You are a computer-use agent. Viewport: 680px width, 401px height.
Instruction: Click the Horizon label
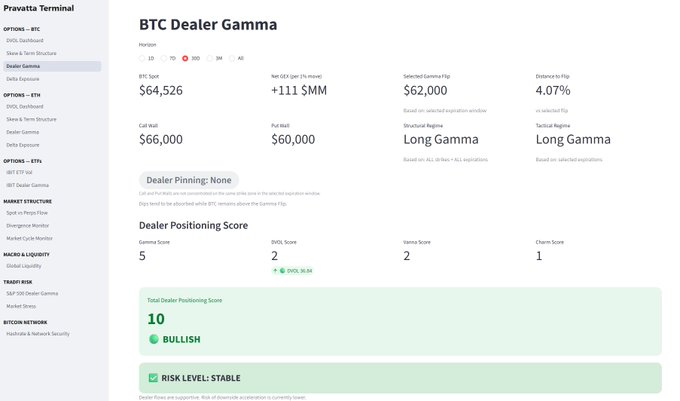coord(147,45)
